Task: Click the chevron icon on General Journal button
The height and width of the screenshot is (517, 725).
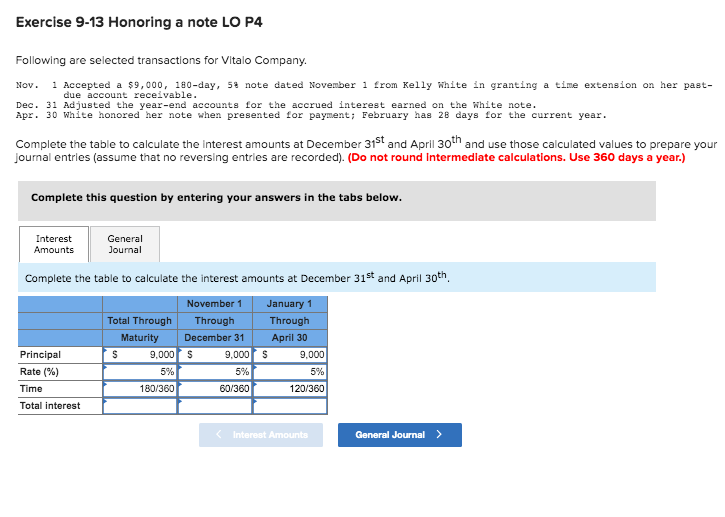Action: (x=439, y=435)
